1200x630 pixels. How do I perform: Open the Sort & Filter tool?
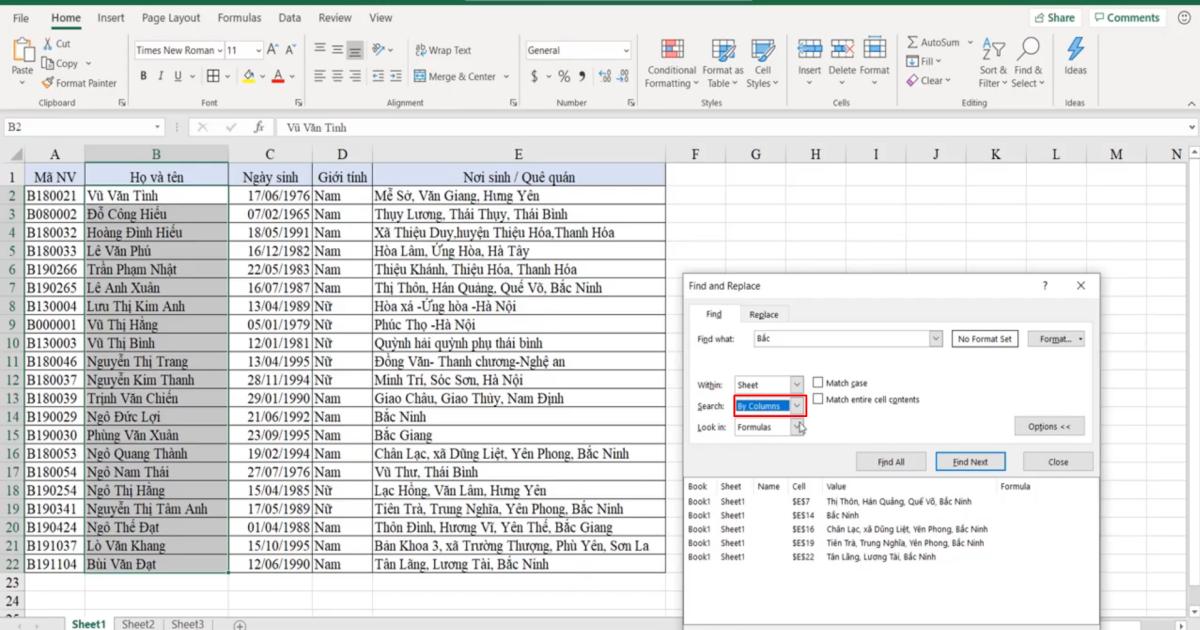coord(993,50)
